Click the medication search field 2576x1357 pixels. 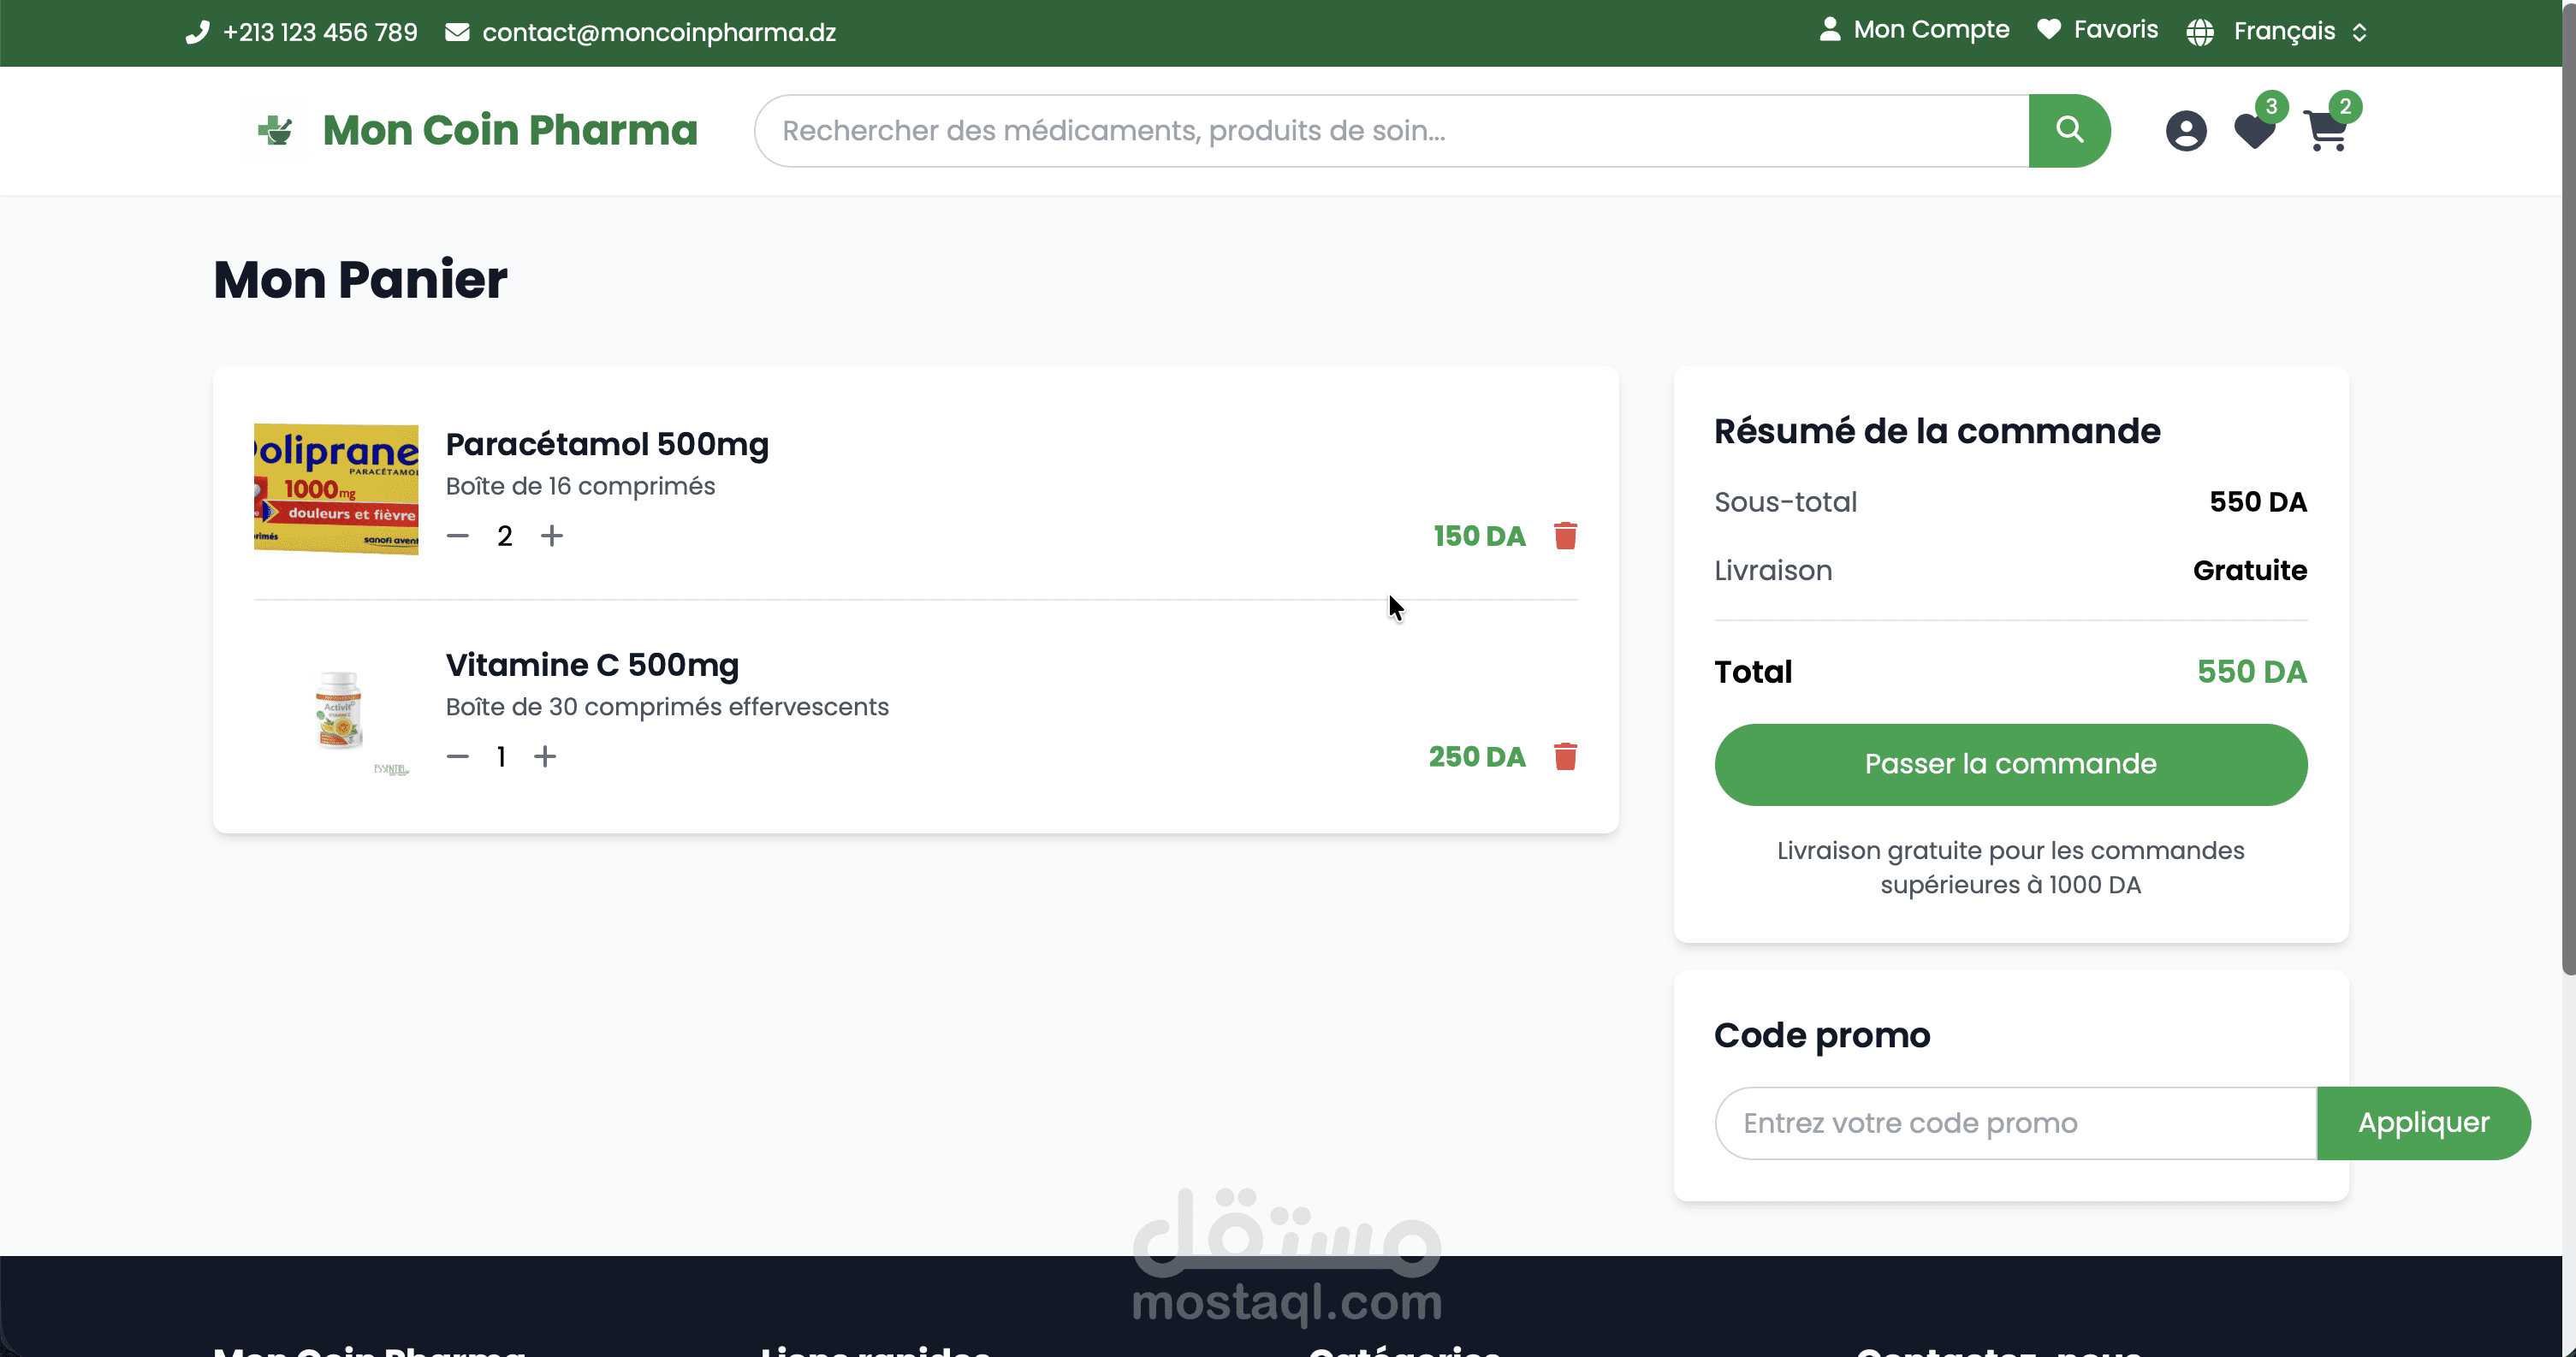coord(1390,131)
